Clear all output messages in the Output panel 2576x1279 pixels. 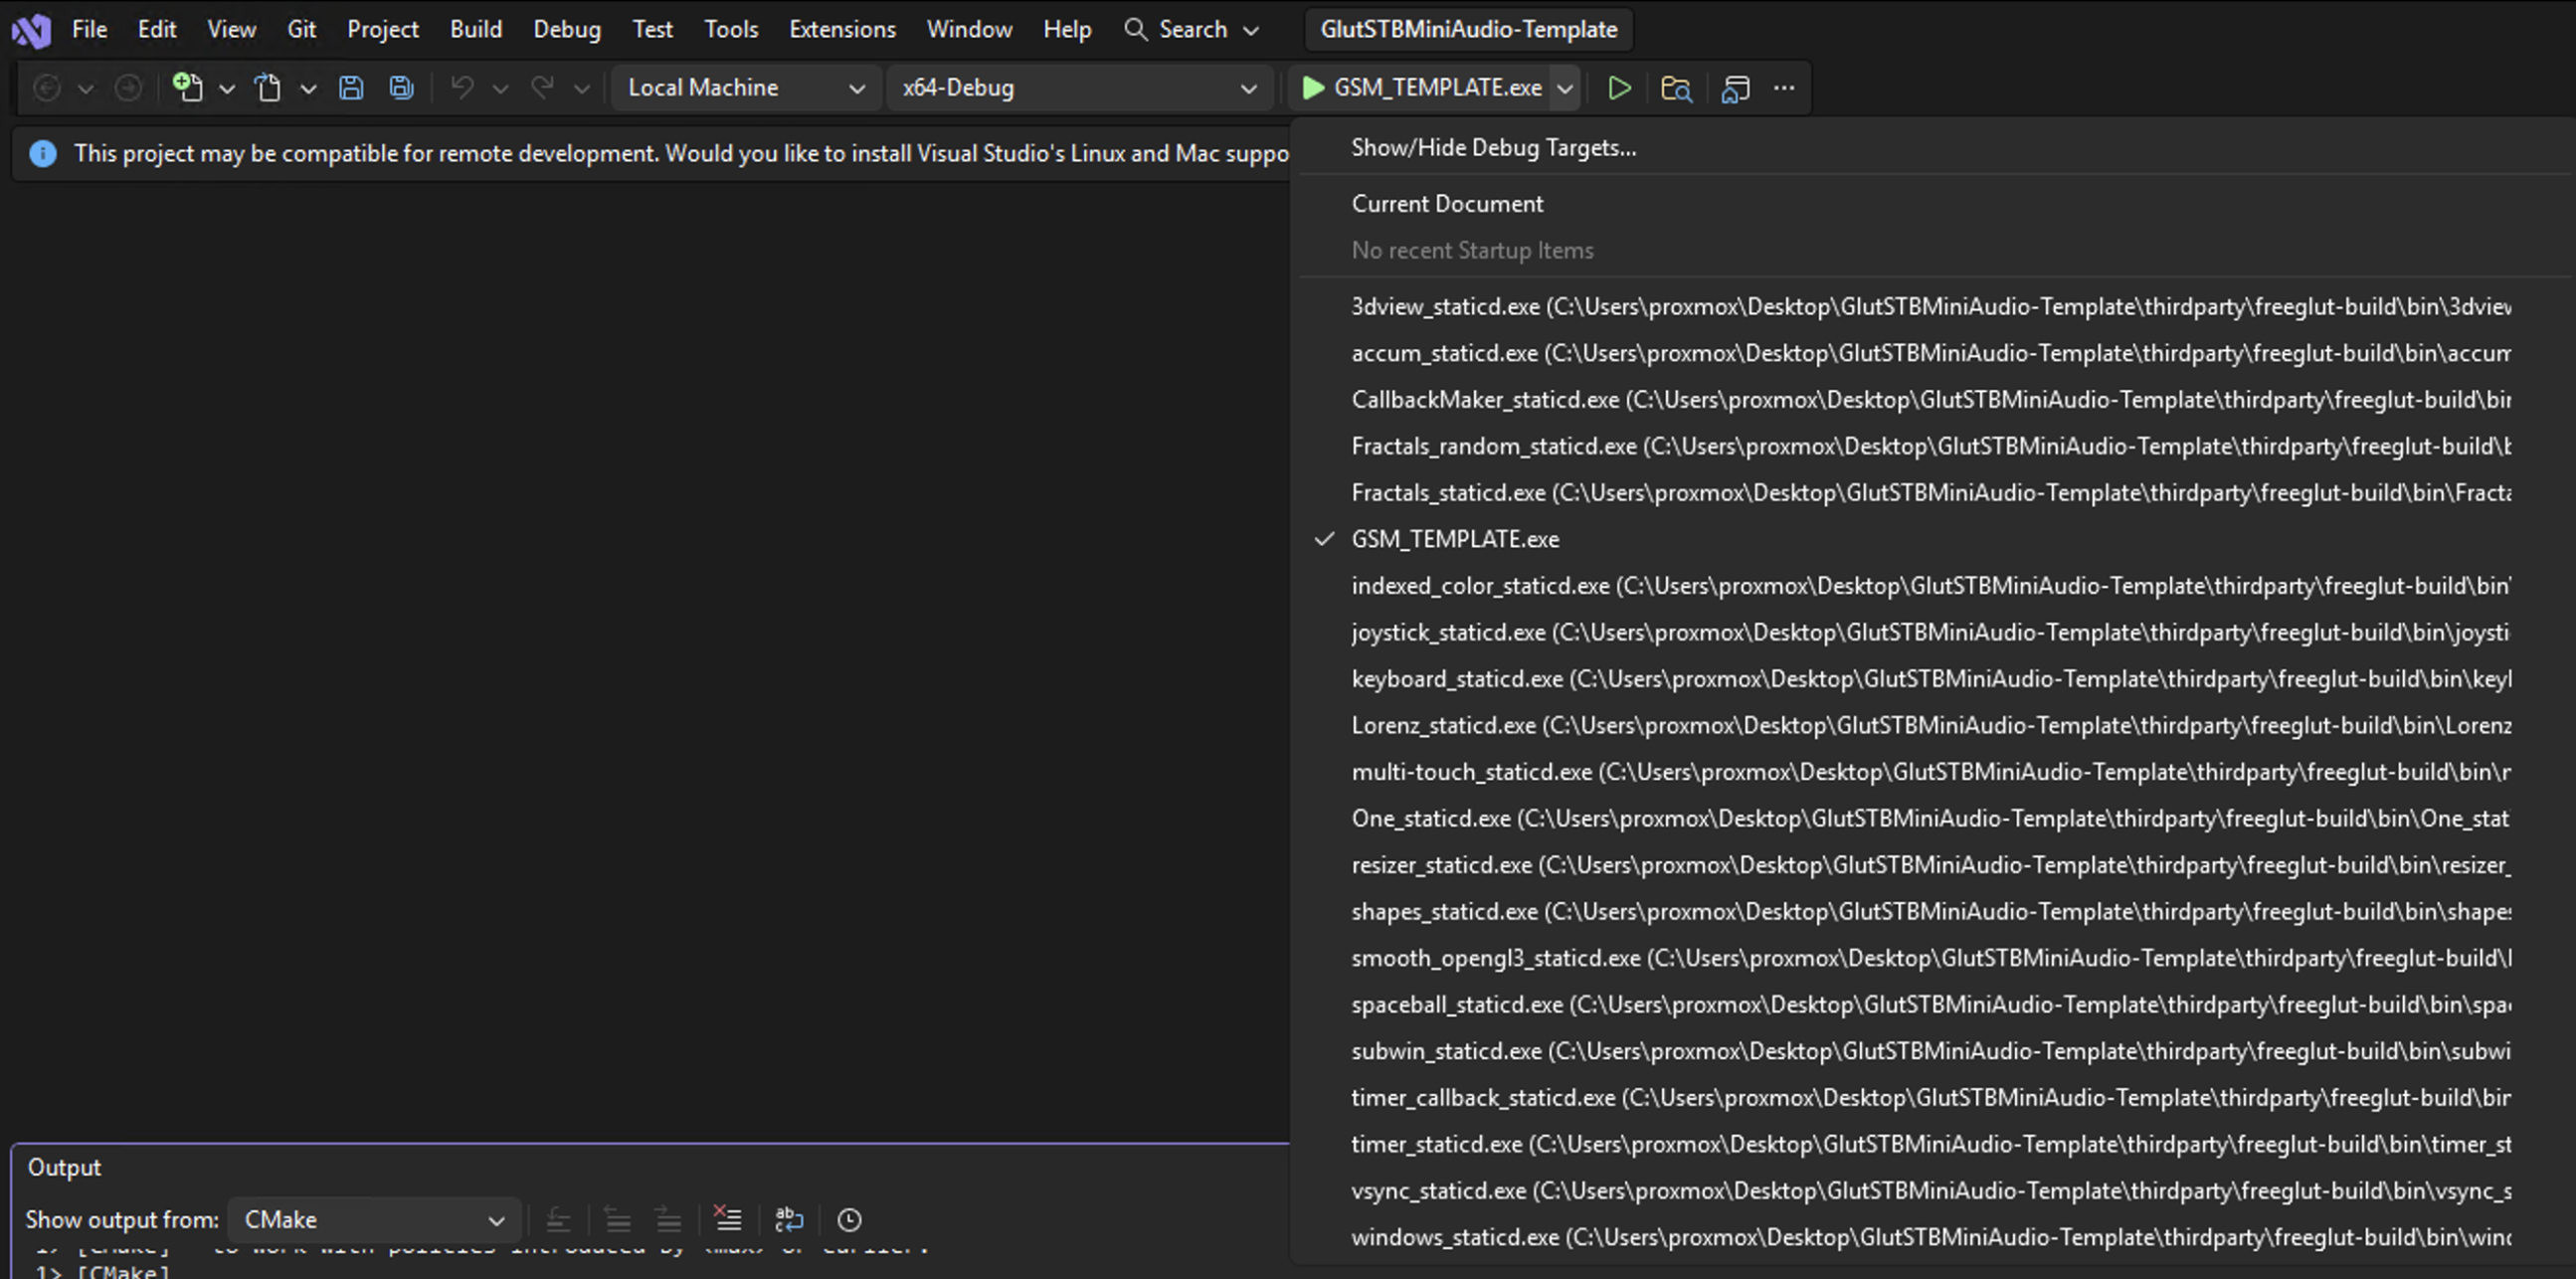point(728,1219)
